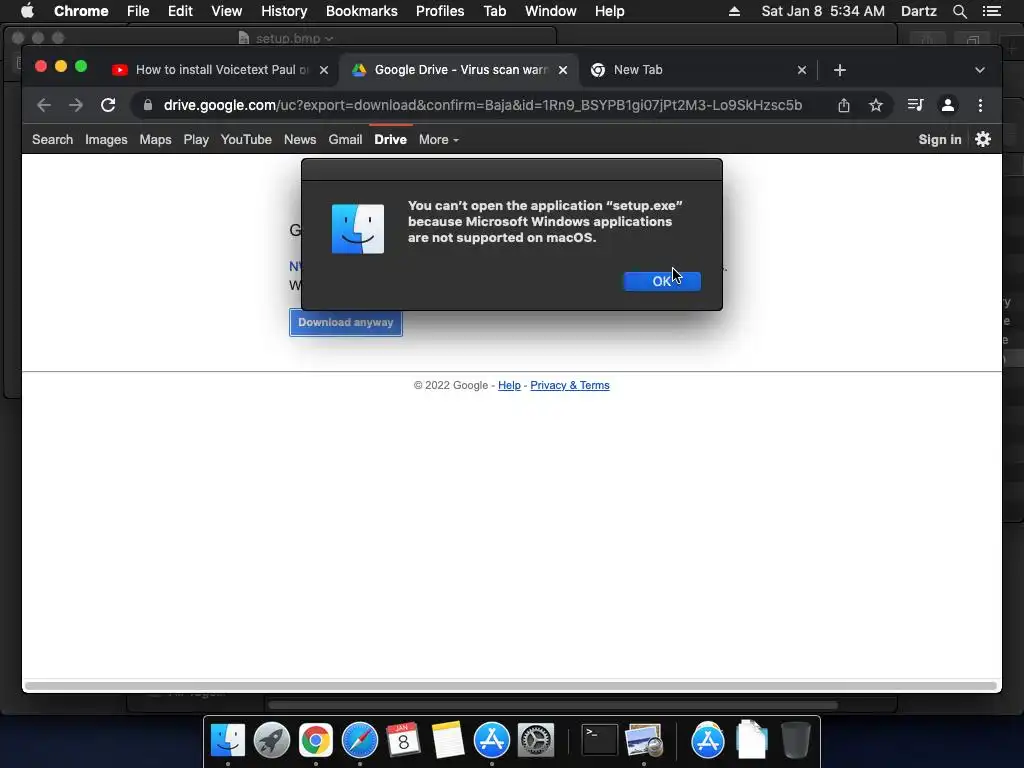Screen dimensions: 1024x768
Task: Click the Download anyway button
Action: (x=345, y=322)
